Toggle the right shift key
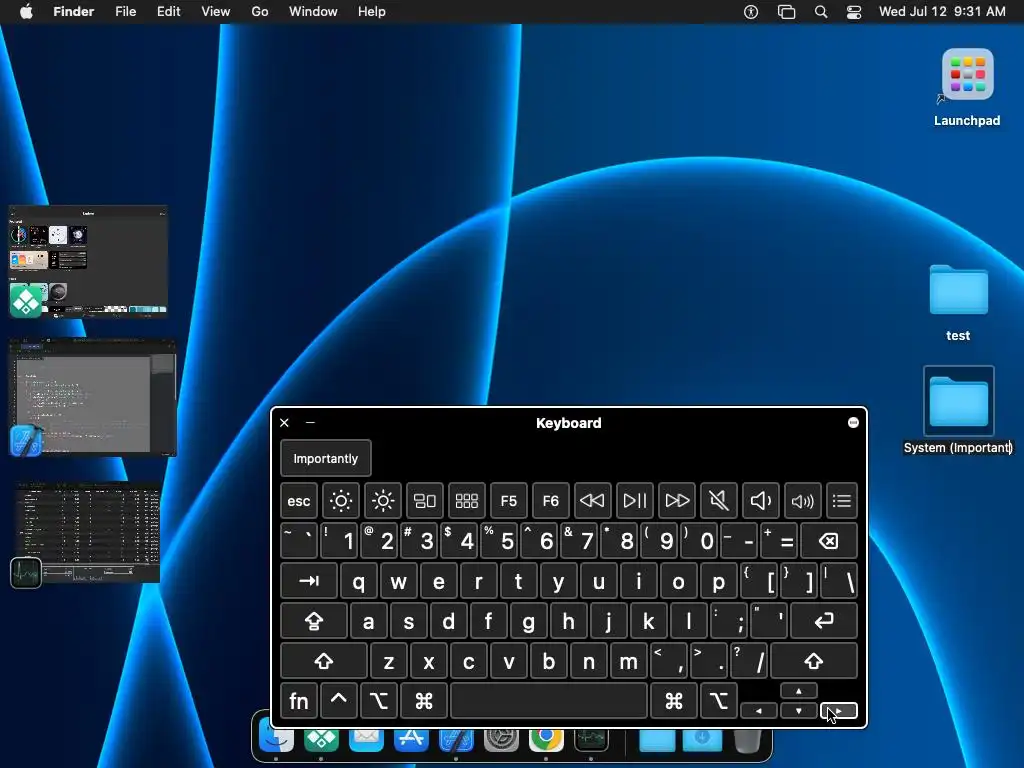 tap(814, 661)
